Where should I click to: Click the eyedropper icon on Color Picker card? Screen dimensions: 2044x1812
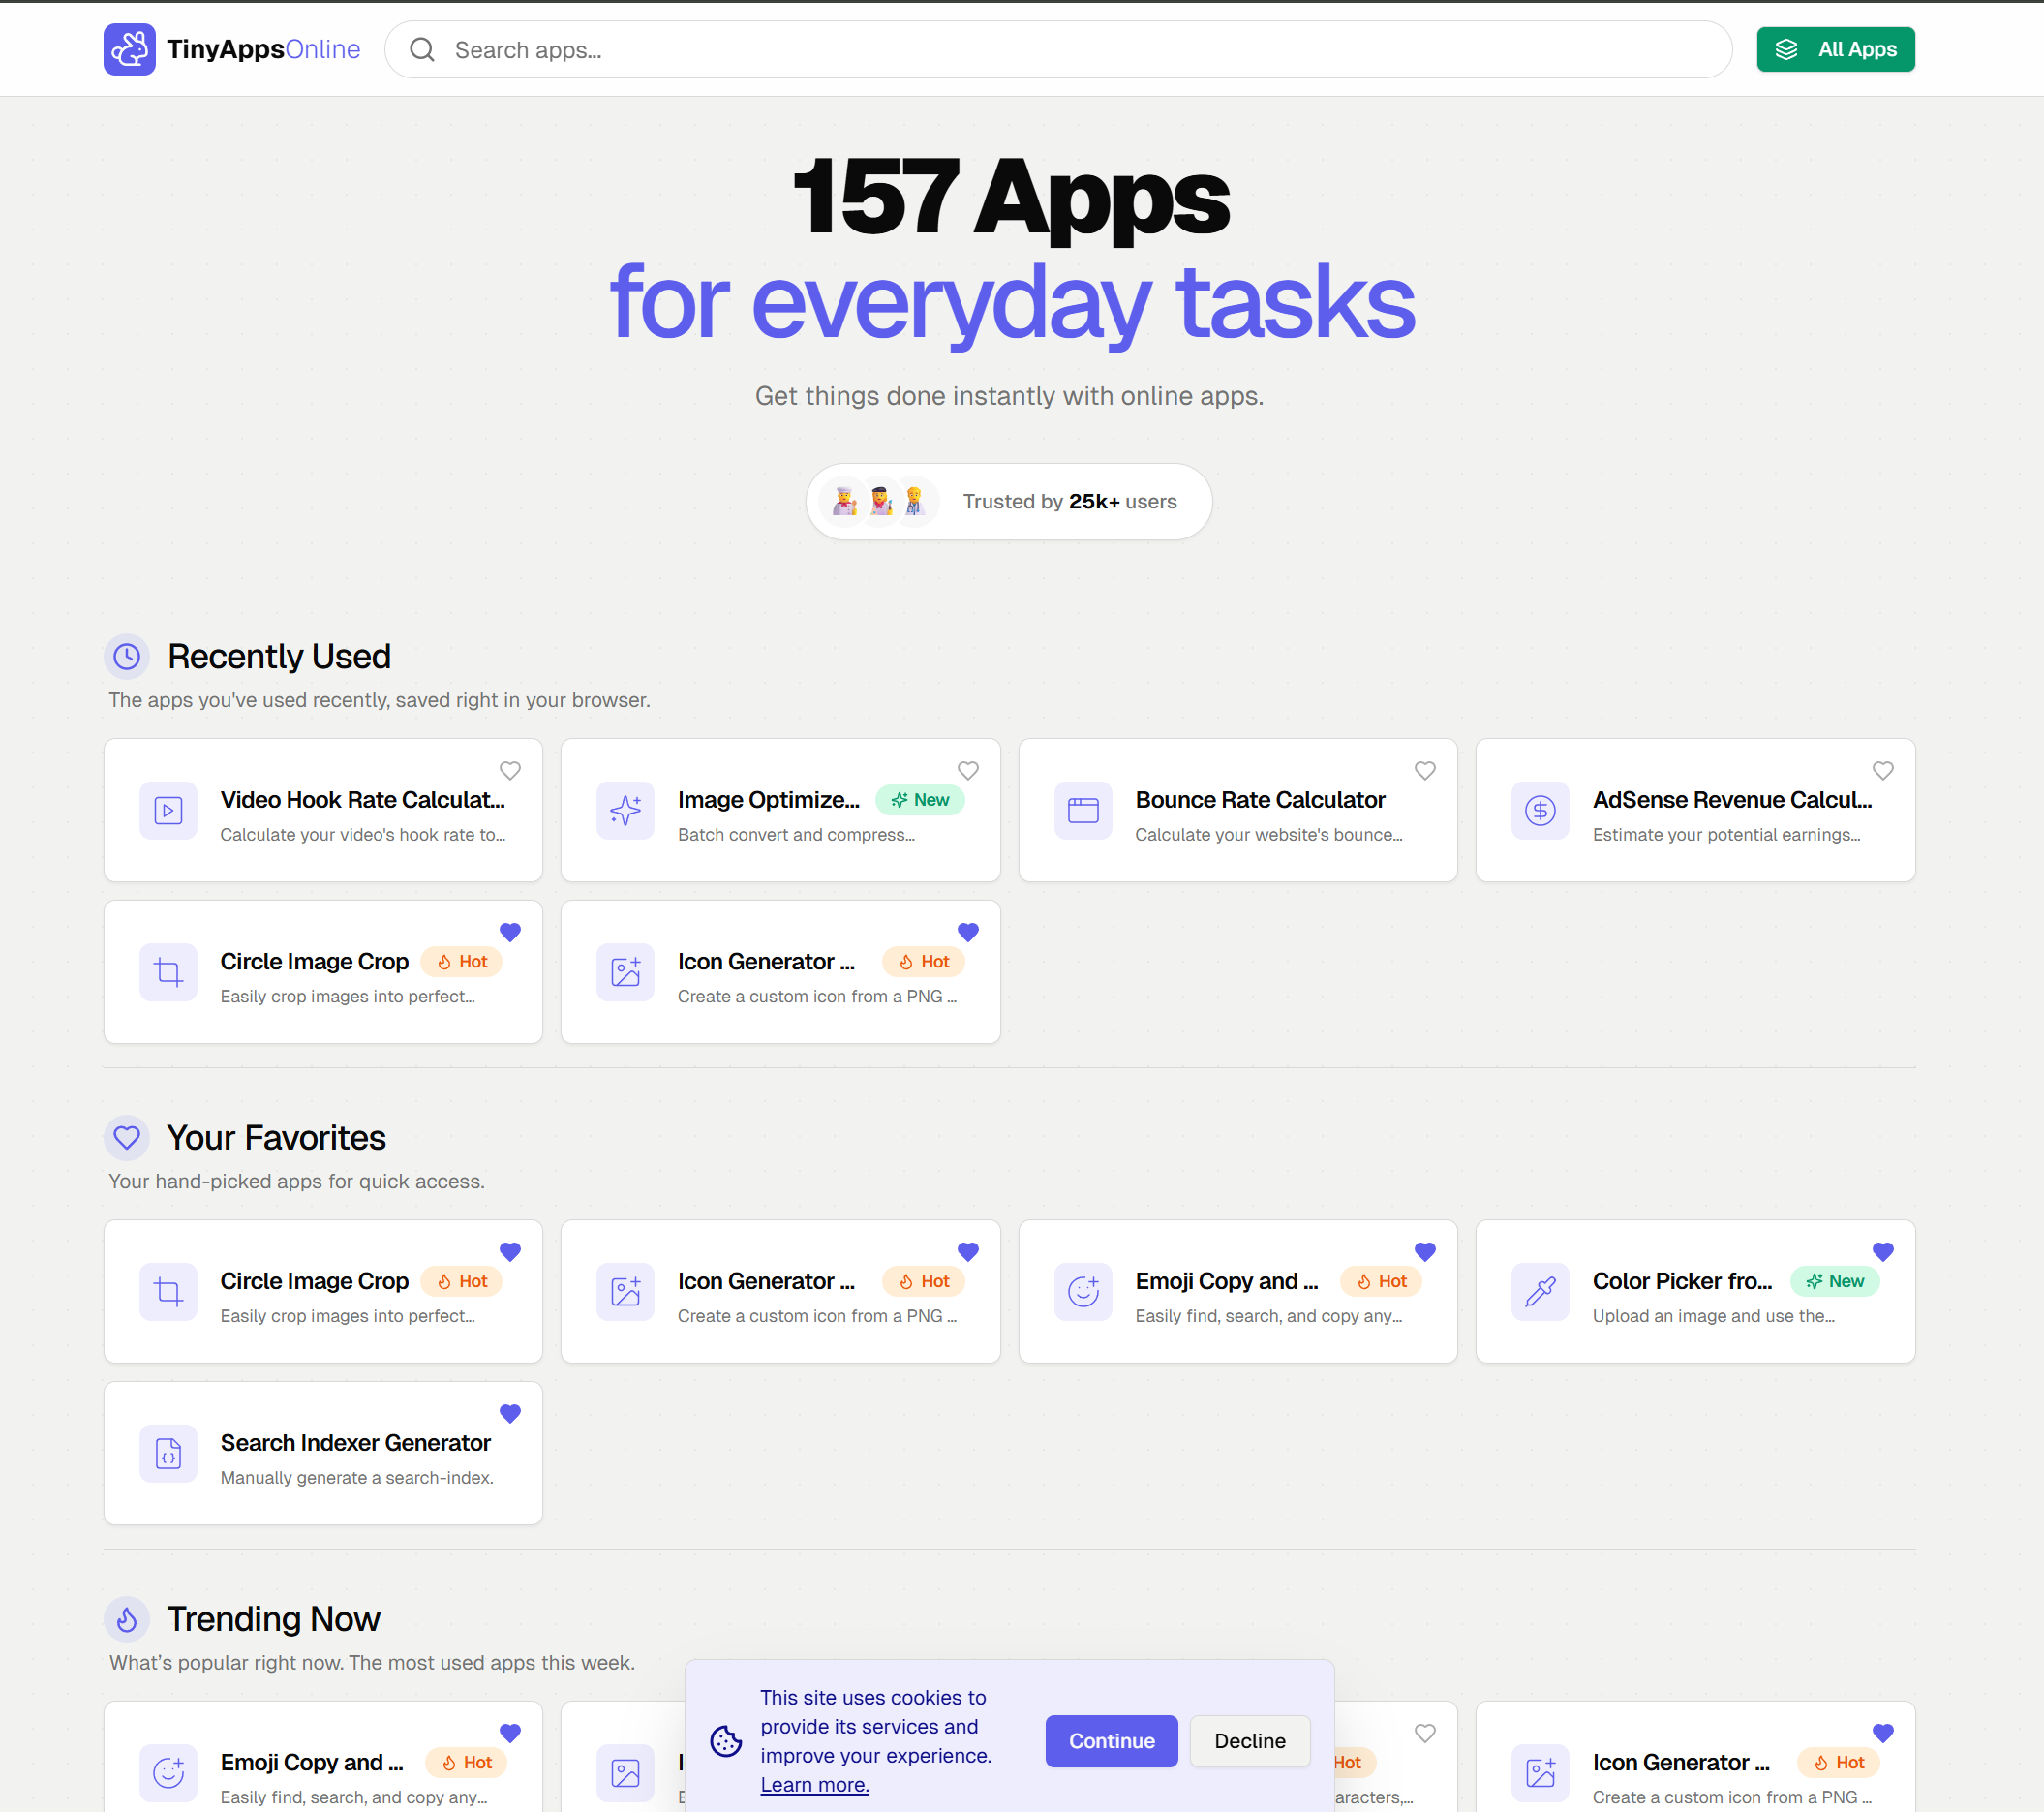click(1540, 1291)
